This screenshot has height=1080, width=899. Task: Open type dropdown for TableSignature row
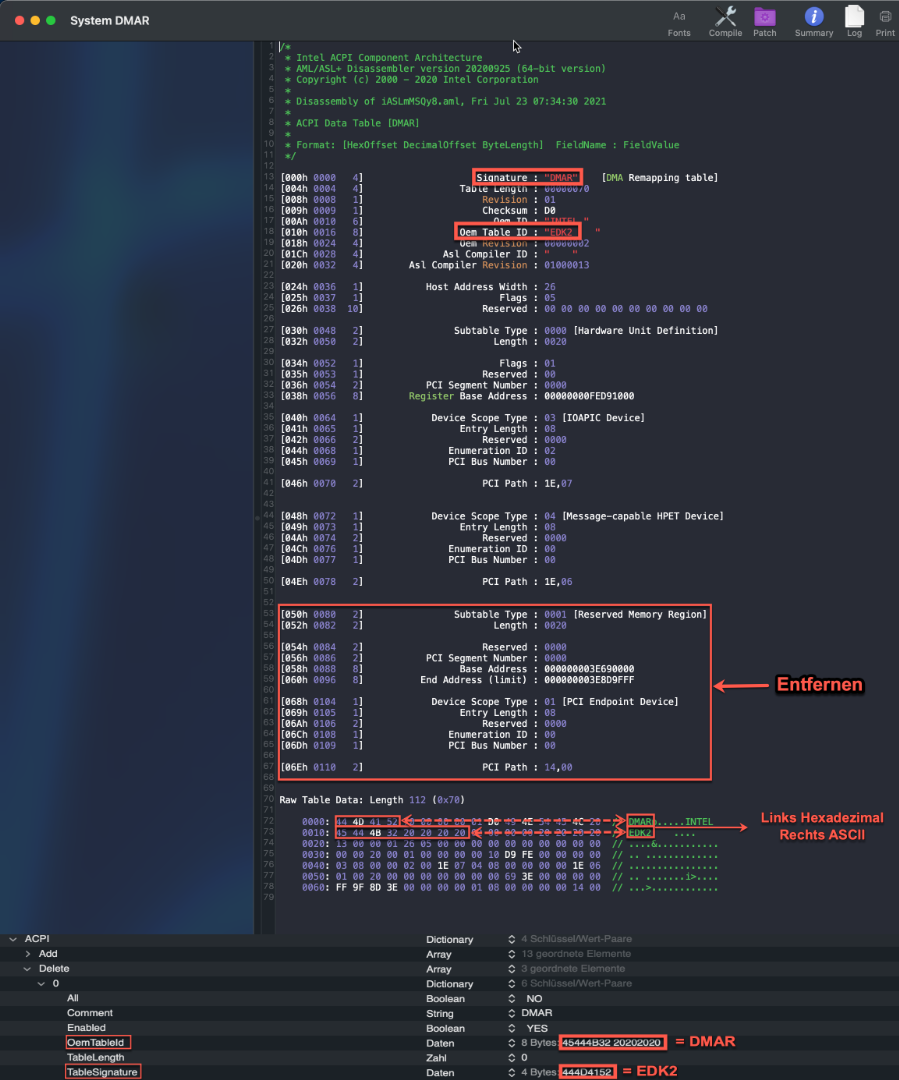(512, 1072)
